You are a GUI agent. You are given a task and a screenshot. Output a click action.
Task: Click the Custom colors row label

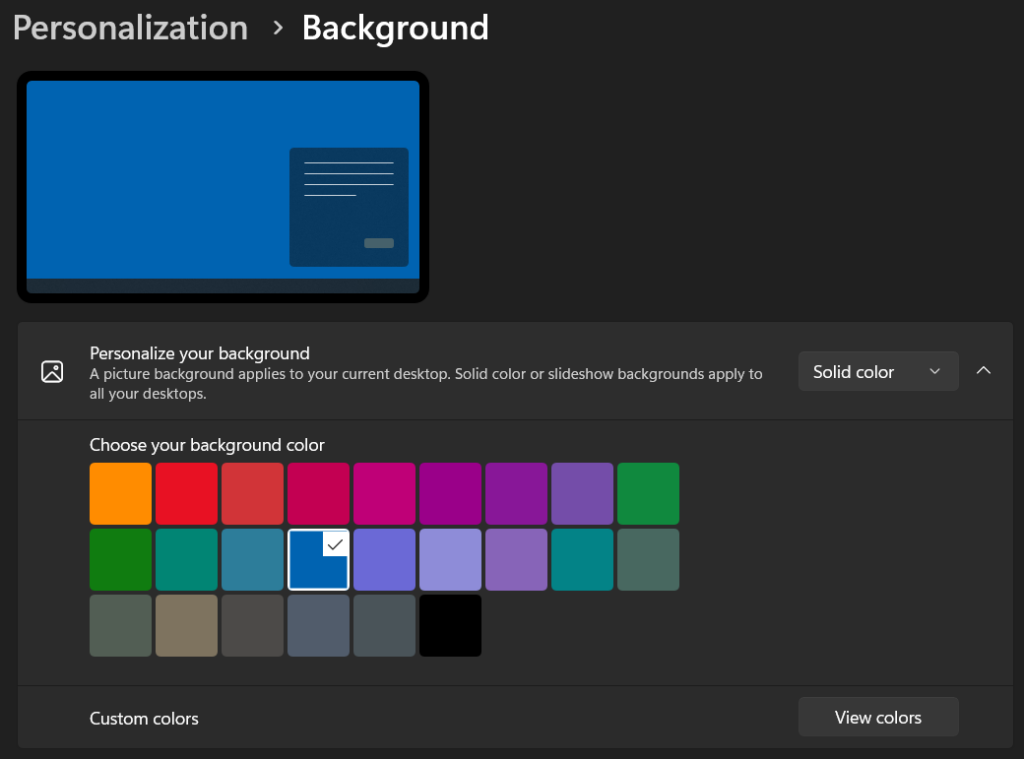click(144, 718)
